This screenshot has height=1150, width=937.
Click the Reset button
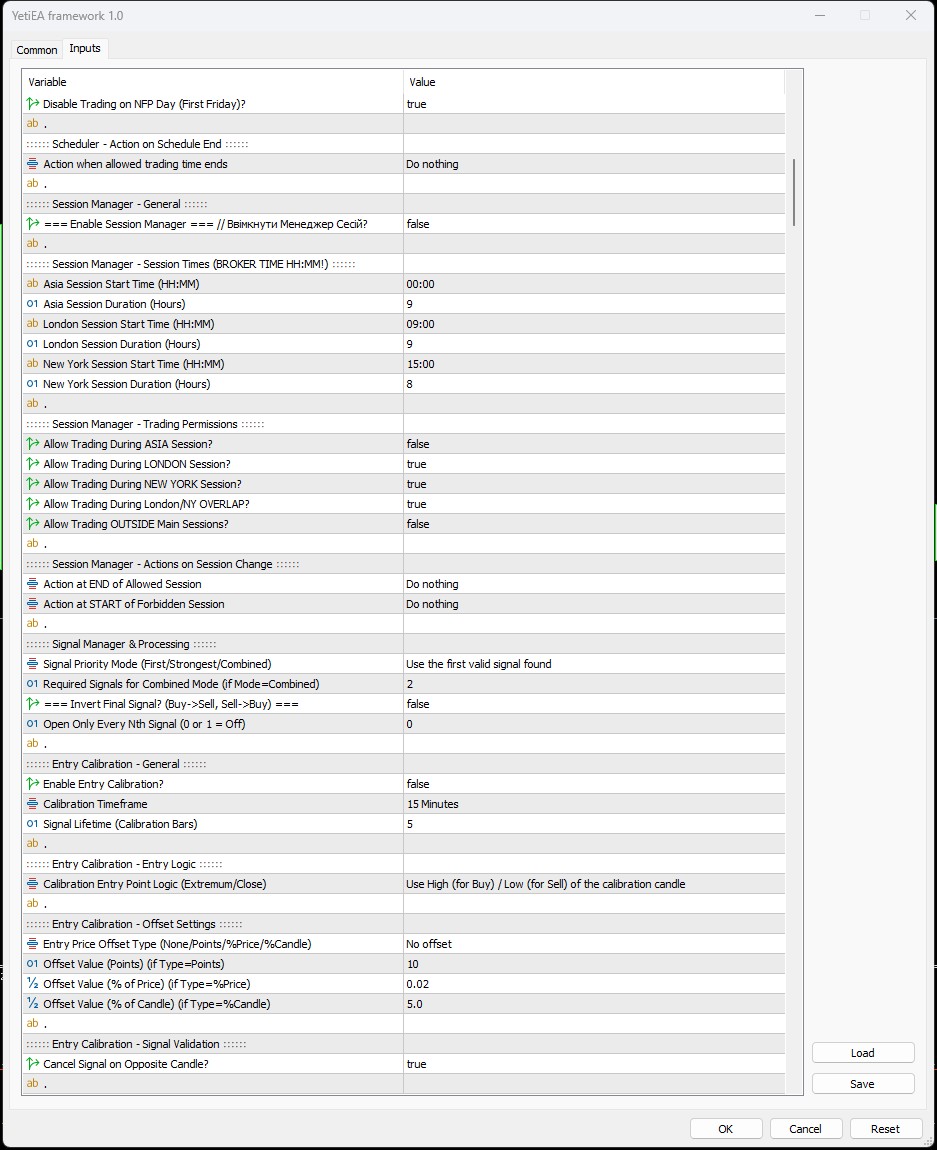(885, 1129)
